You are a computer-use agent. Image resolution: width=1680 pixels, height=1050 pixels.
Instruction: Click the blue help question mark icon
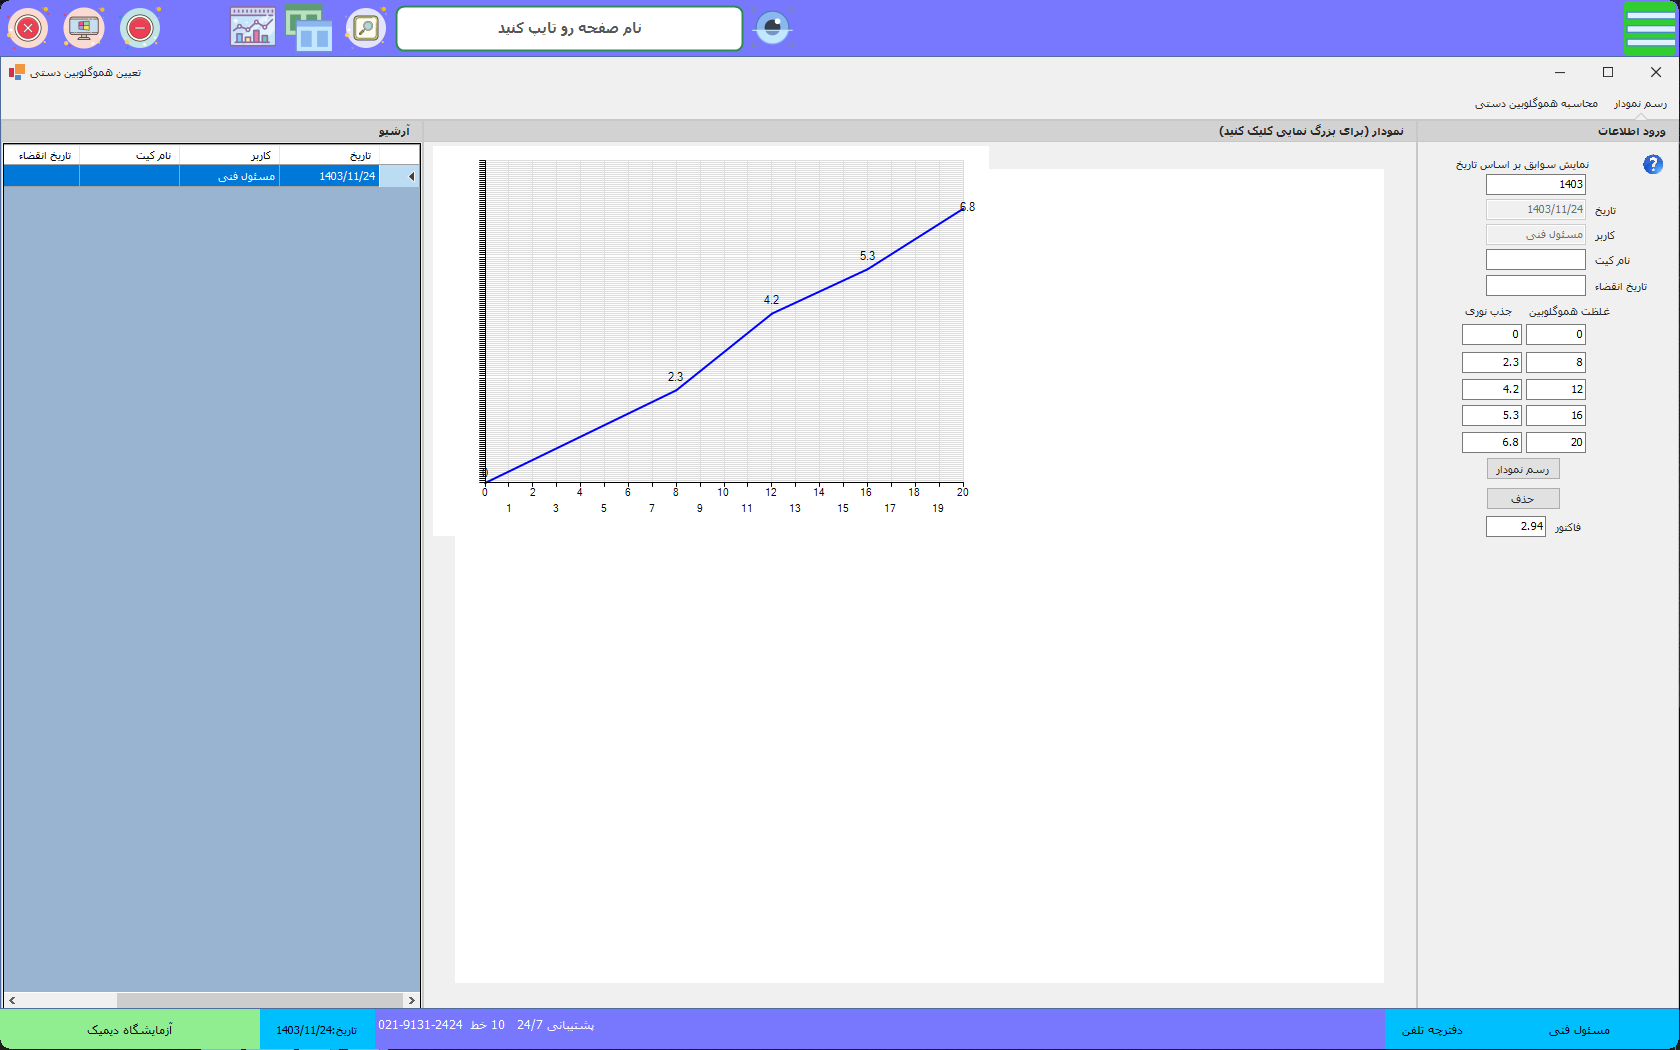(1653, 165)
